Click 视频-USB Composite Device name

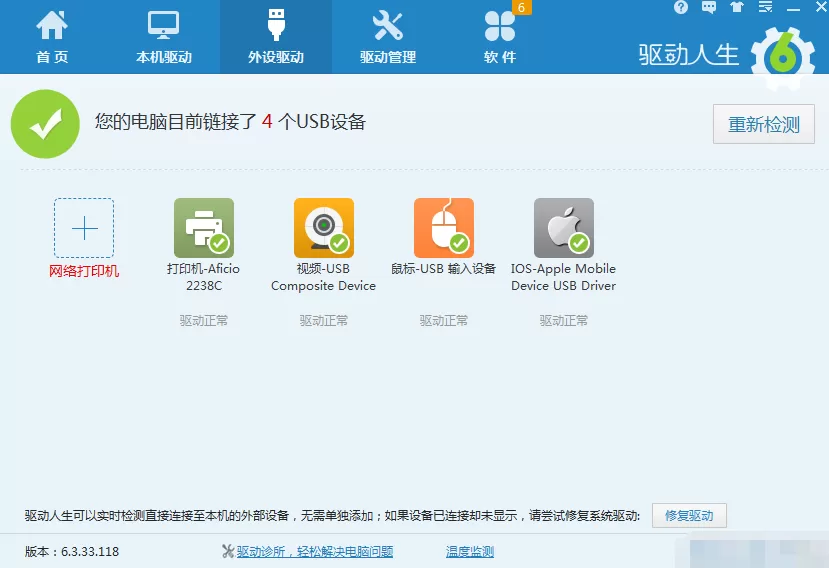324,277
